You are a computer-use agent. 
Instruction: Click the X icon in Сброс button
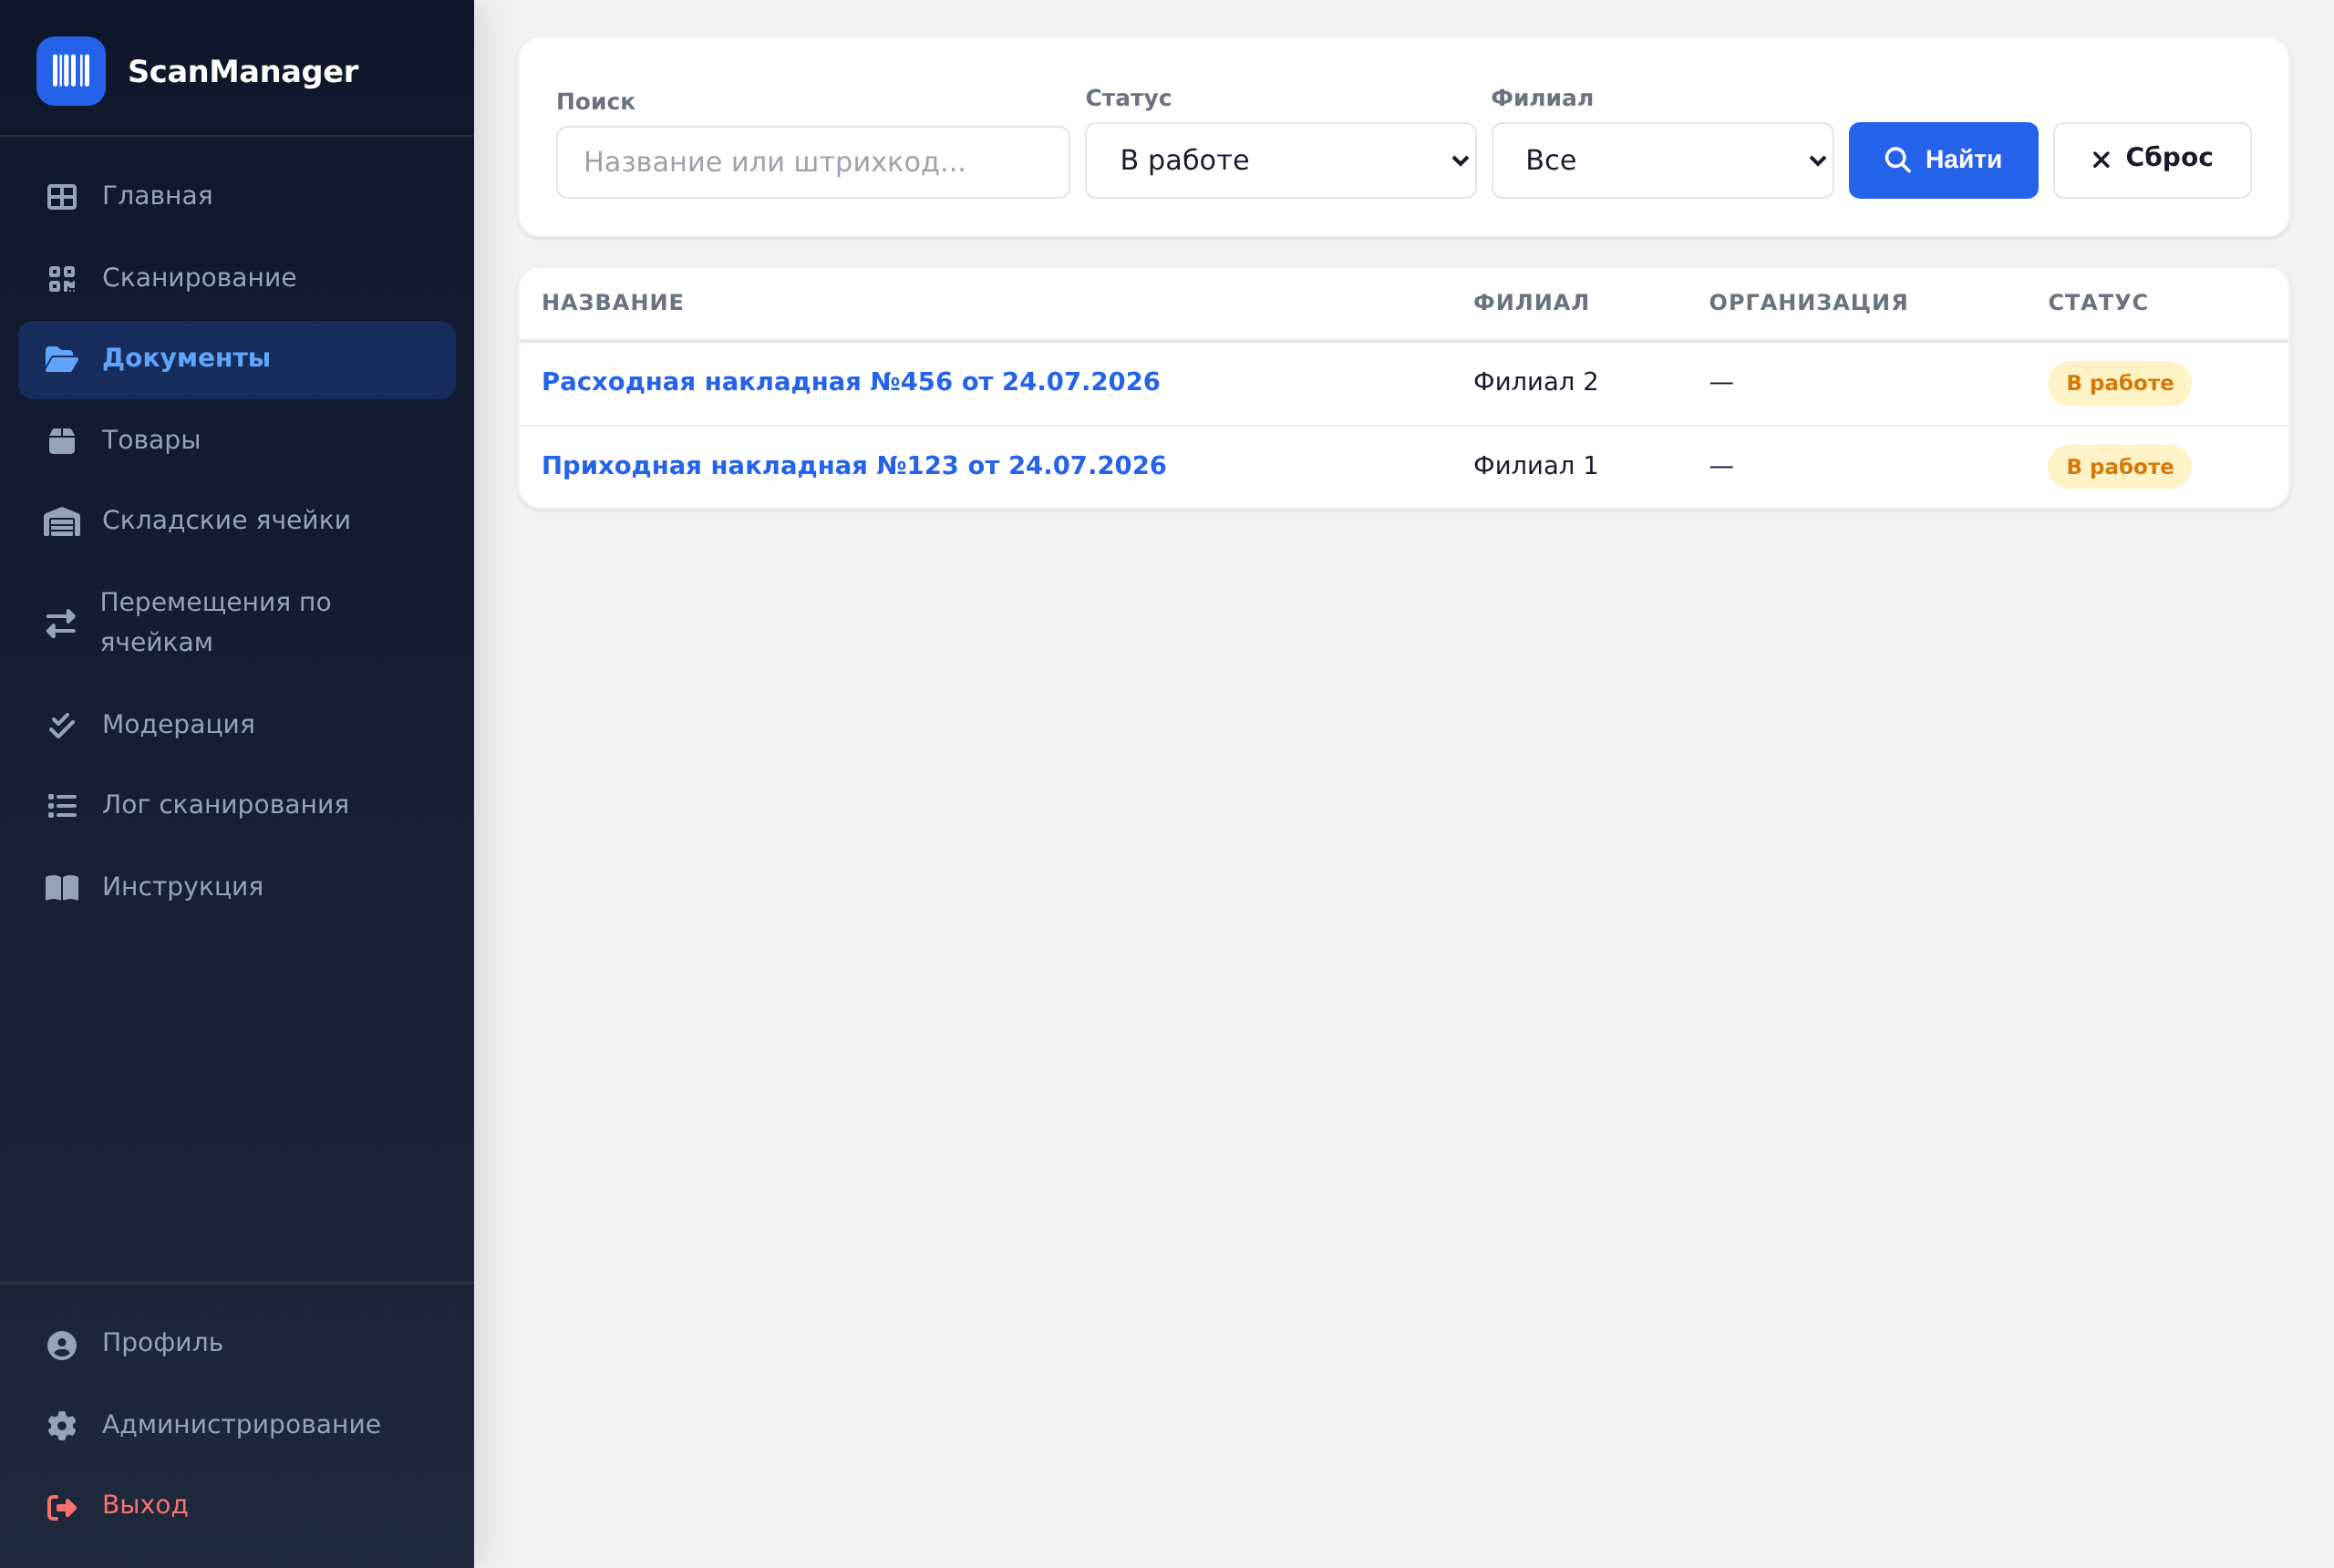(2101, 160)
